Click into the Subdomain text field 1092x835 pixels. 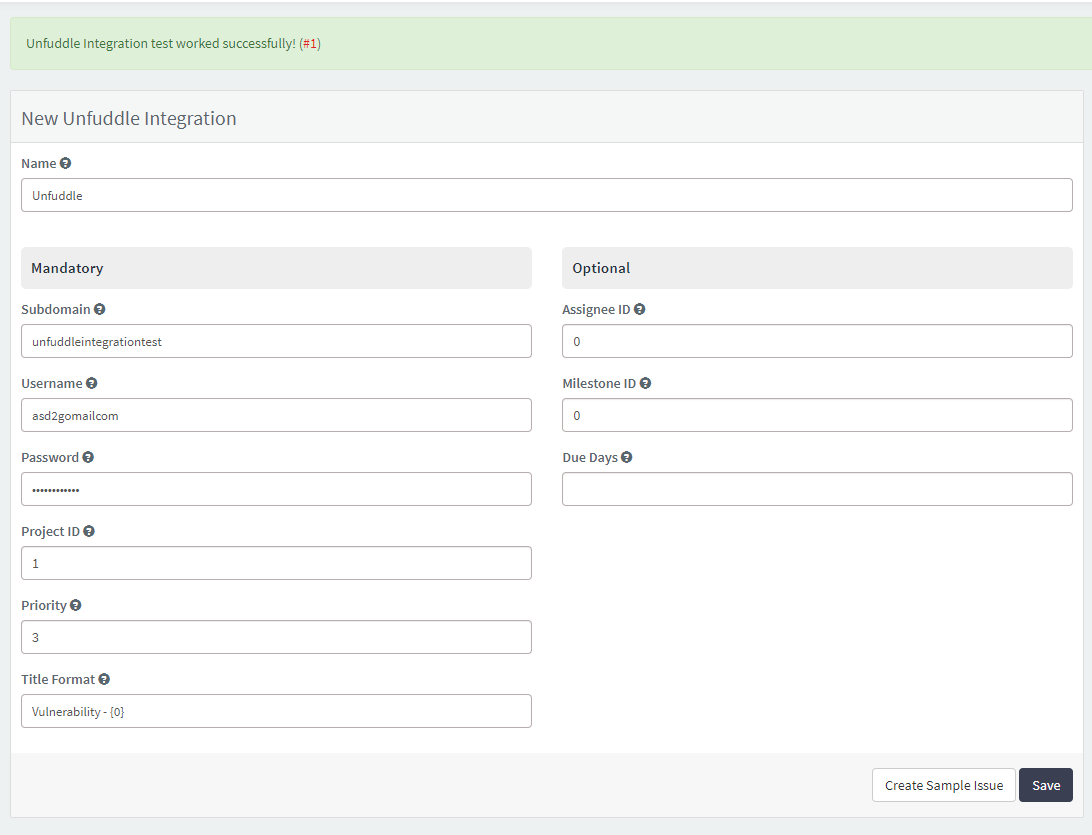pyautogui.click(x=276, y=341)
